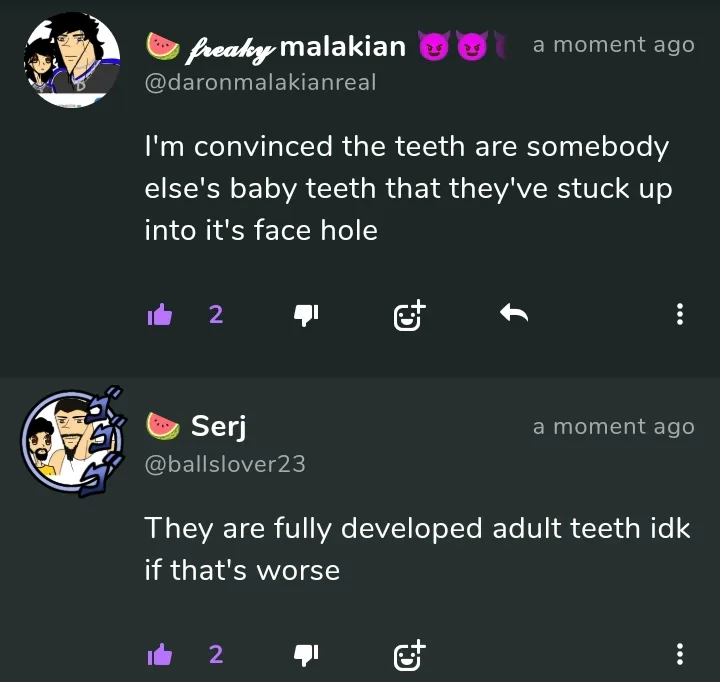View Serj's profile picture
The image size is (720, 682).
pyautogui.click(x=71, y=442)
